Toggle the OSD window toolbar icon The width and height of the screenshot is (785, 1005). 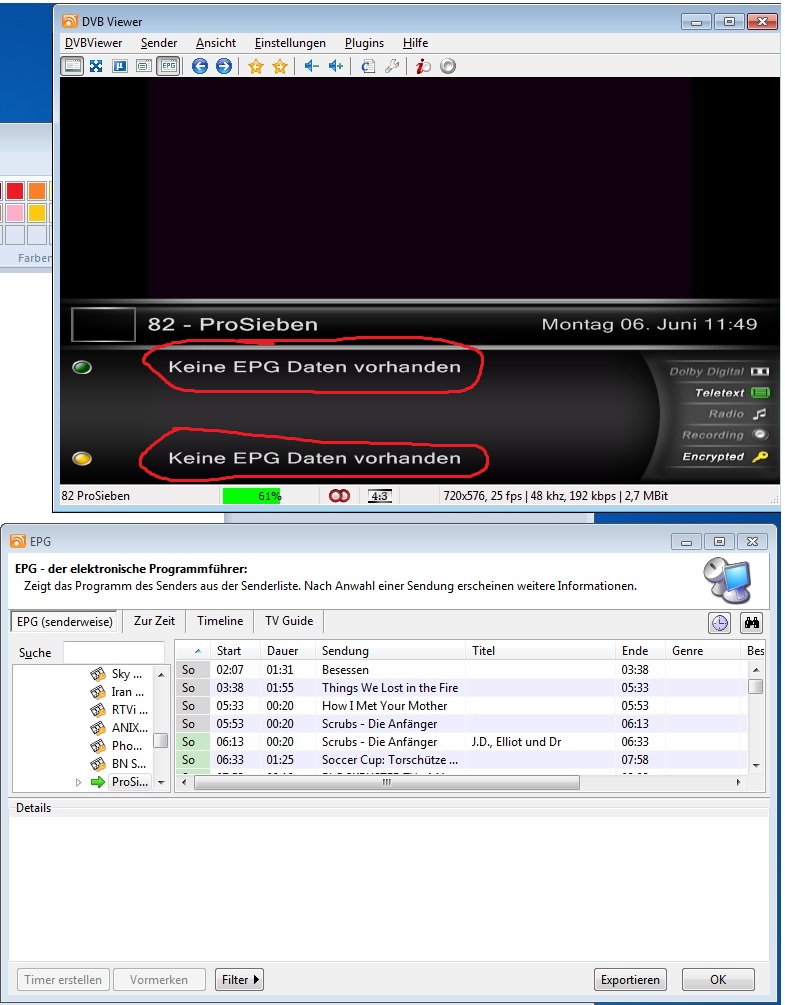pos(144,65)
